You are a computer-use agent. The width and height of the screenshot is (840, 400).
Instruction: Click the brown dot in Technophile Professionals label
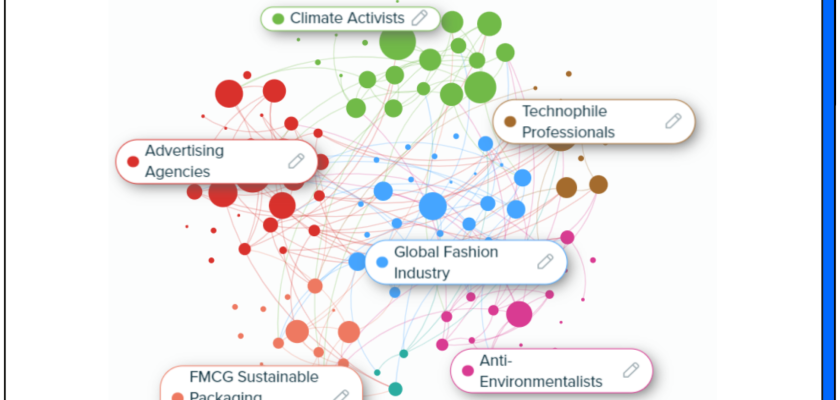(510, 122)
